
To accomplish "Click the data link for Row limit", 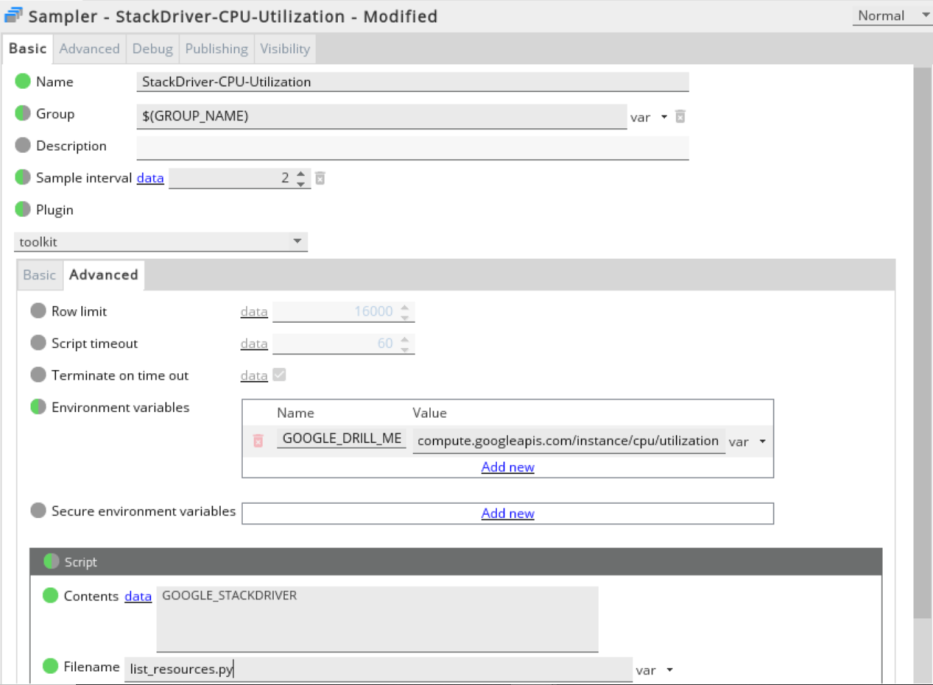I will click(253, 311).
